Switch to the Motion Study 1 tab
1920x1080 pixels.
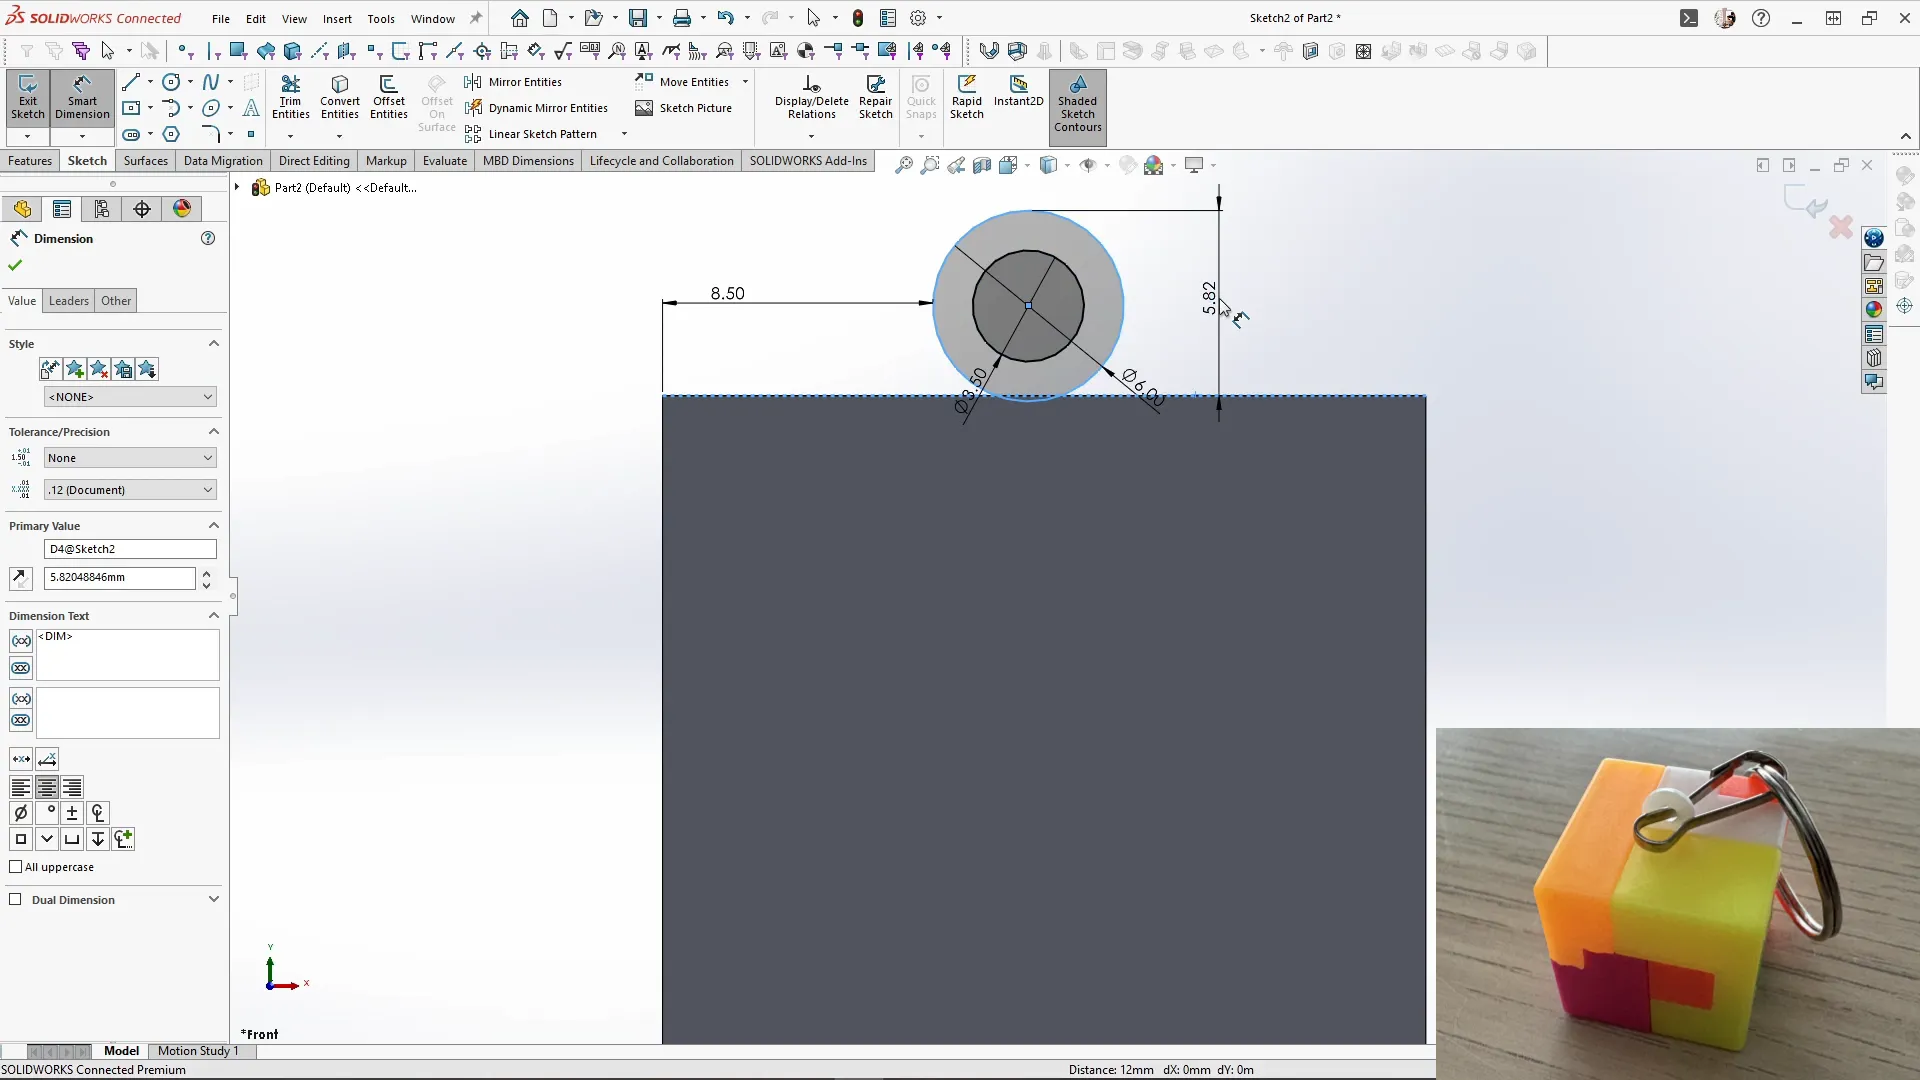pyautogui.click(x=196, y=1051)
